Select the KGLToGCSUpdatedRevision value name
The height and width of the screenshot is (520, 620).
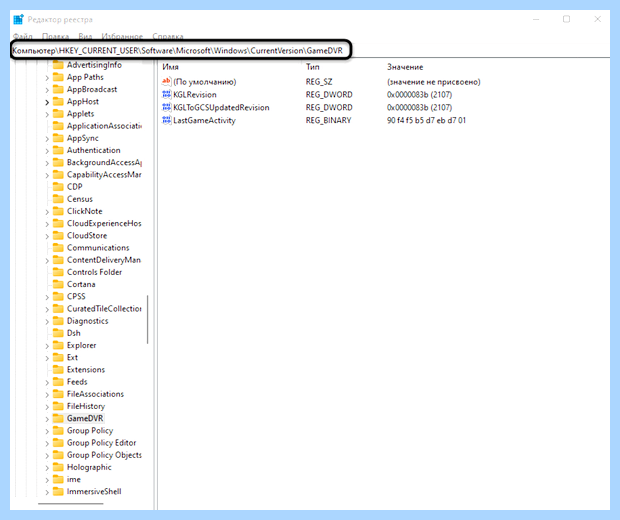tap(221, 107)
